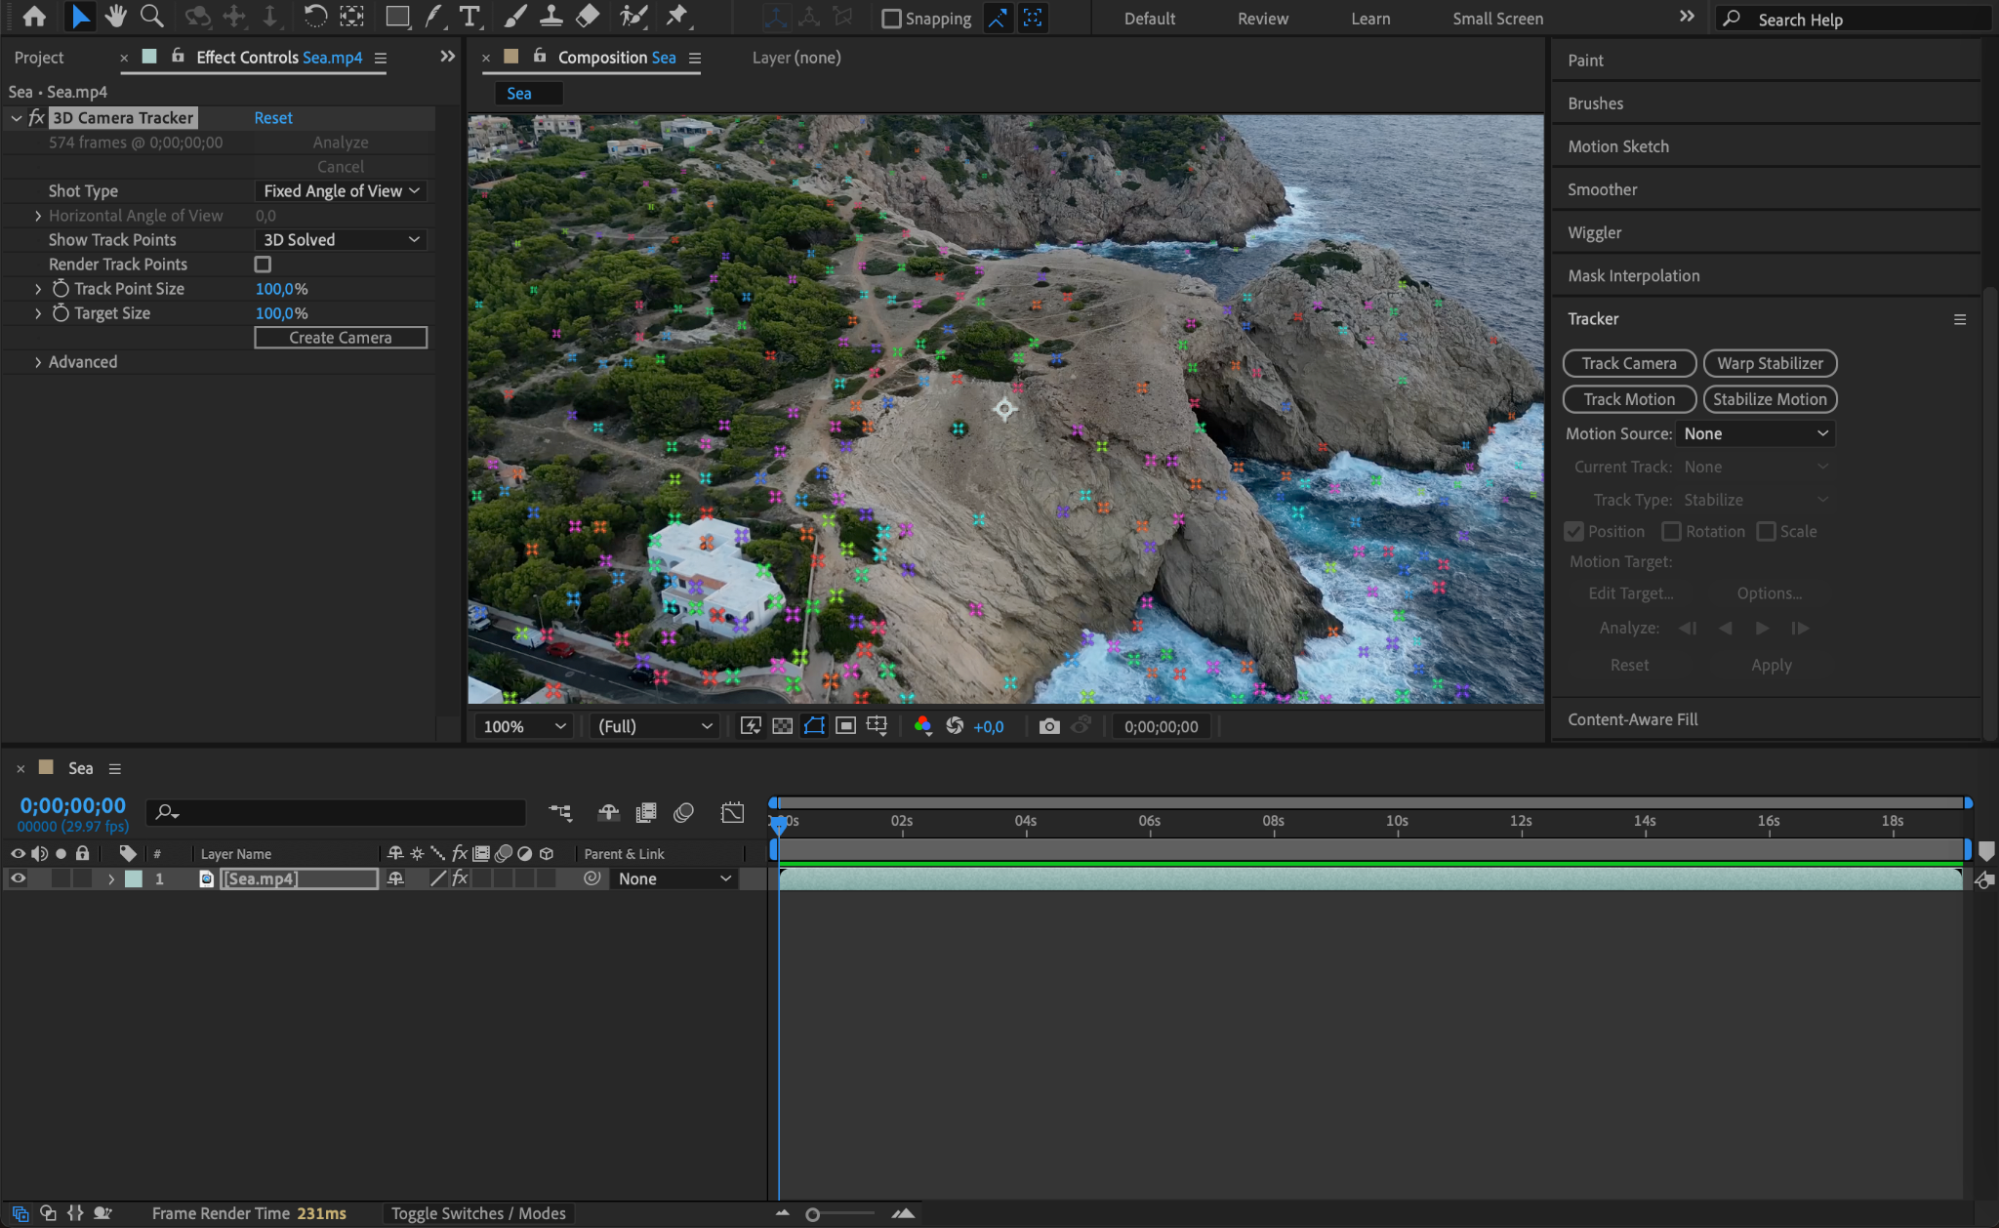Click the Warp Stabilizer button
The height and width of the screenshot is (1228, 1999).
tap(1769, 363)
